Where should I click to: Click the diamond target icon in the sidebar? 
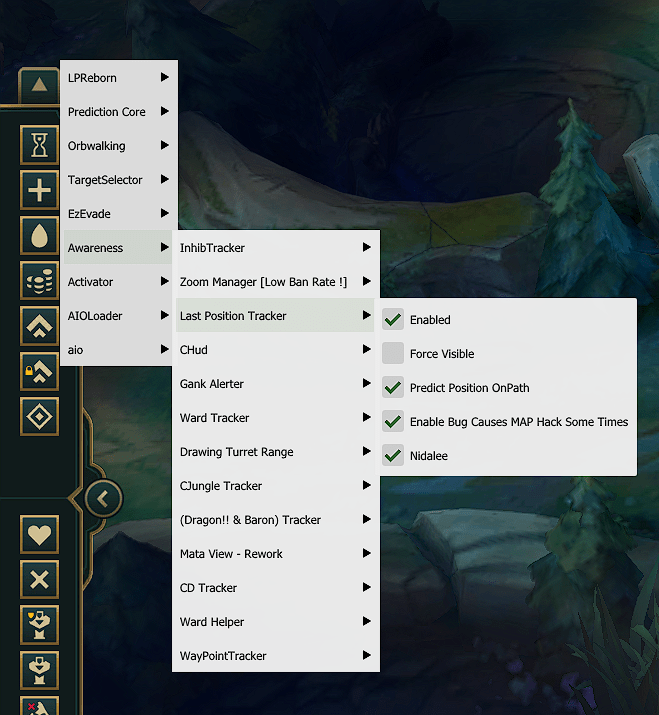[39, 416]
